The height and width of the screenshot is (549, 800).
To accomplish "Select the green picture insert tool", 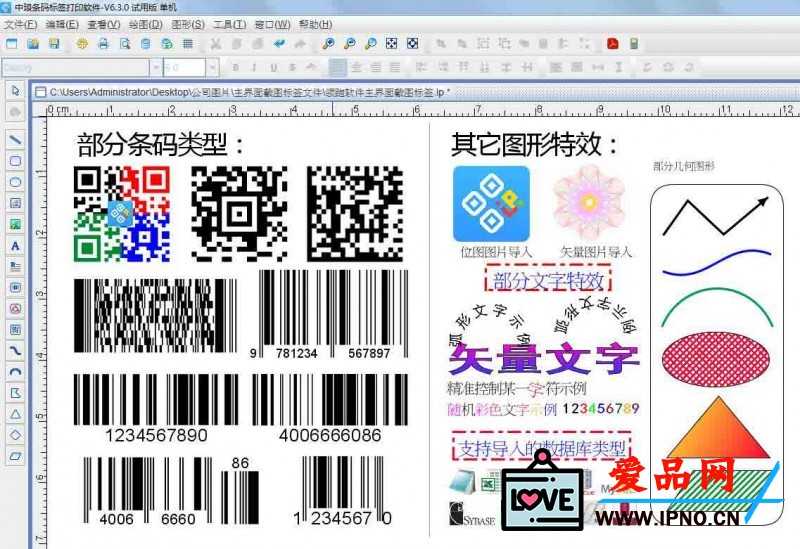I will (x=15, y=224).
